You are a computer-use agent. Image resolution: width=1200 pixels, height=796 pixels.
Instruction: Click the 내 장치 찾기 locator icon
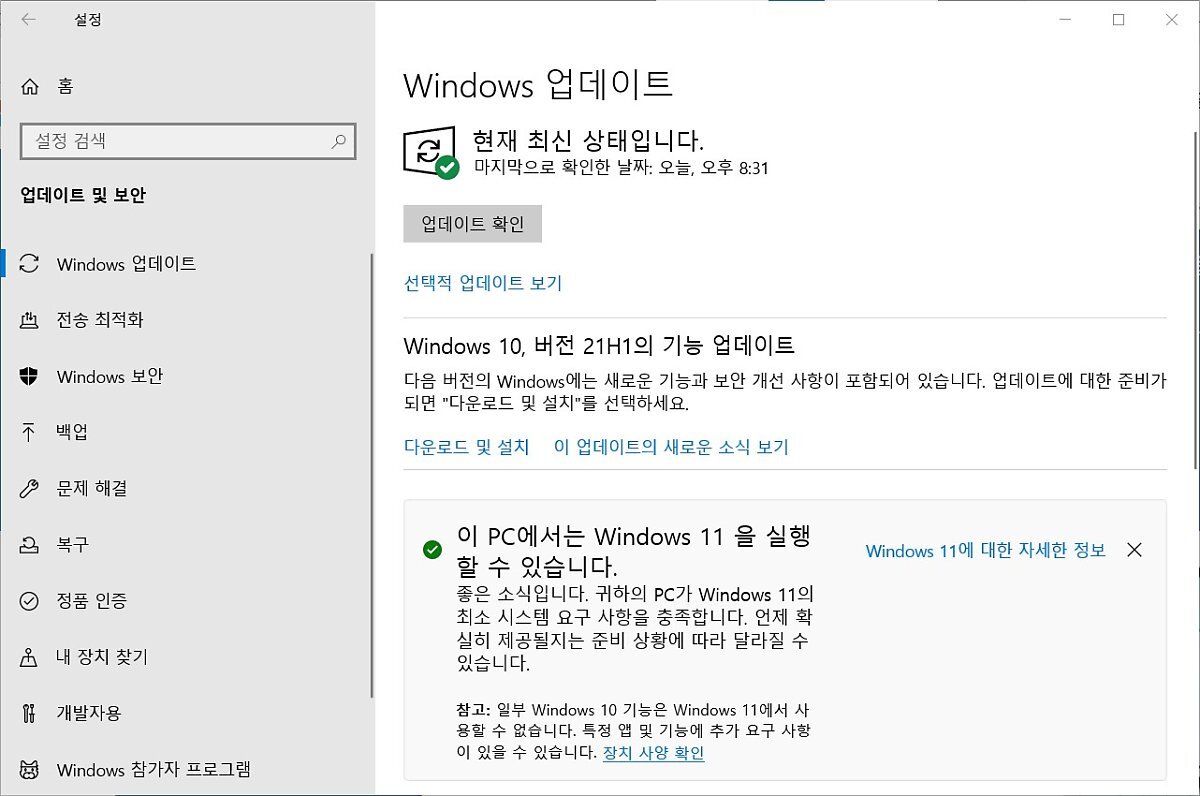[30, 657]
